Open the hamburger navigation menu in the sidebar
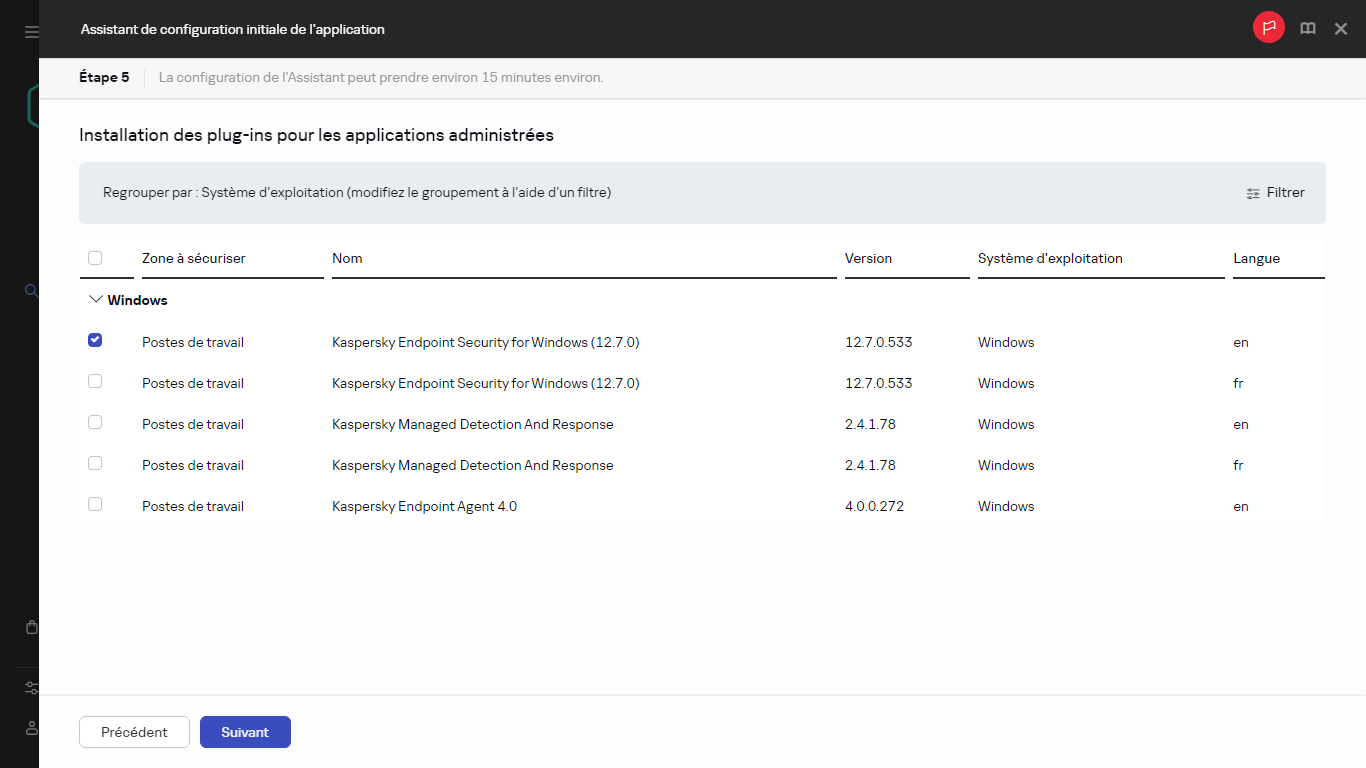This screenshot has height=768, width=1366. 29,30
